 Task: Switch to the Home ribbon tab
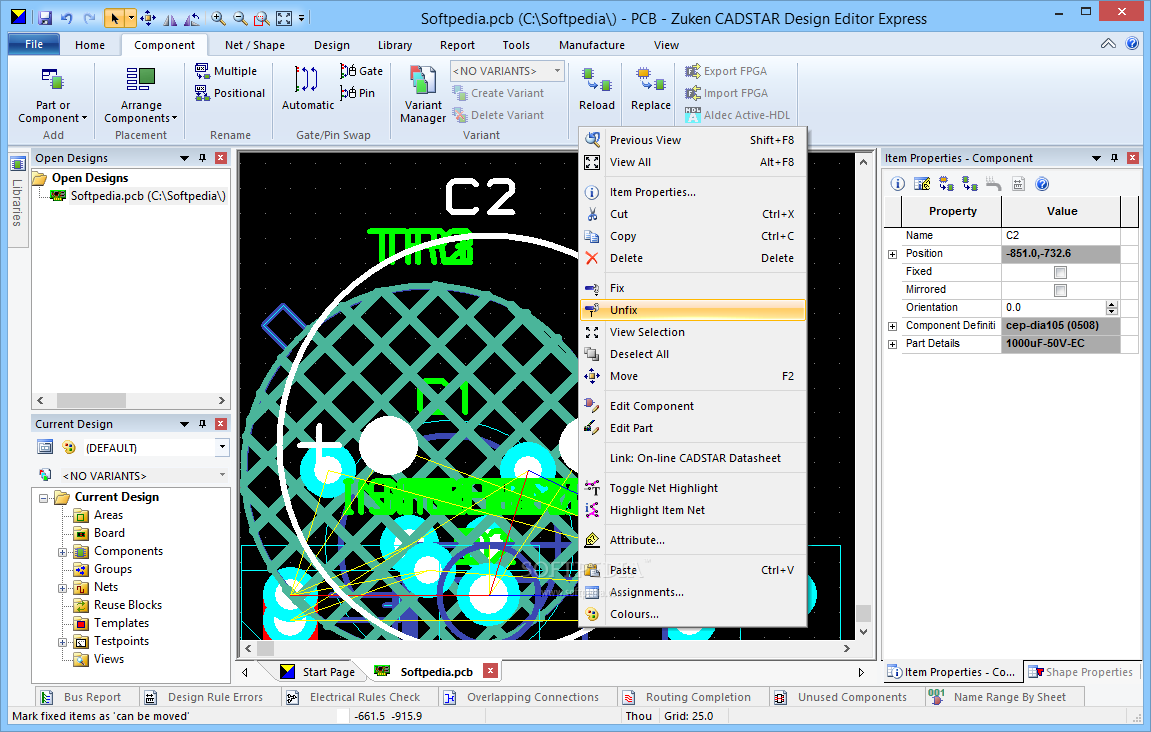(x=90, y=45)
